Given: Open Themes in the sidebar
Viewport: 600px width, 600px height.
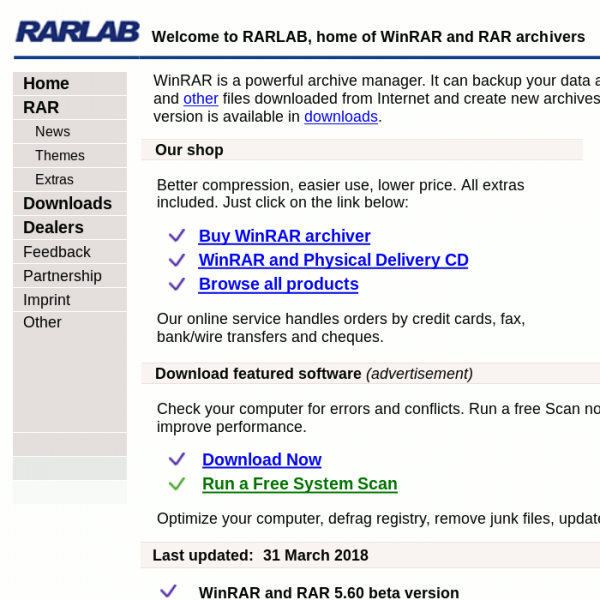Looking at the screenshot, I should (60, 155).
